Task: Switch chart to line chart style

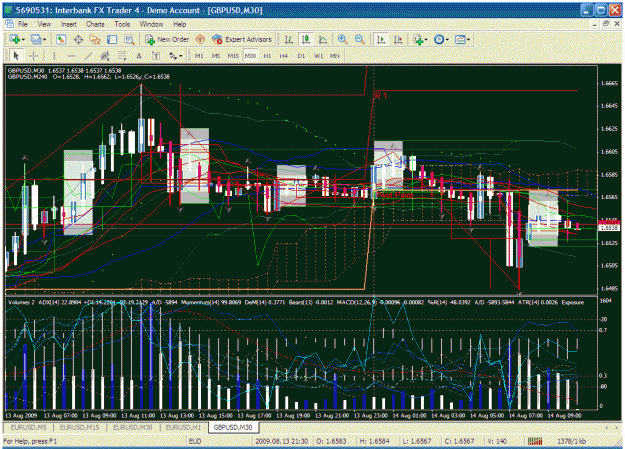Action: click(x=323, y=39)
